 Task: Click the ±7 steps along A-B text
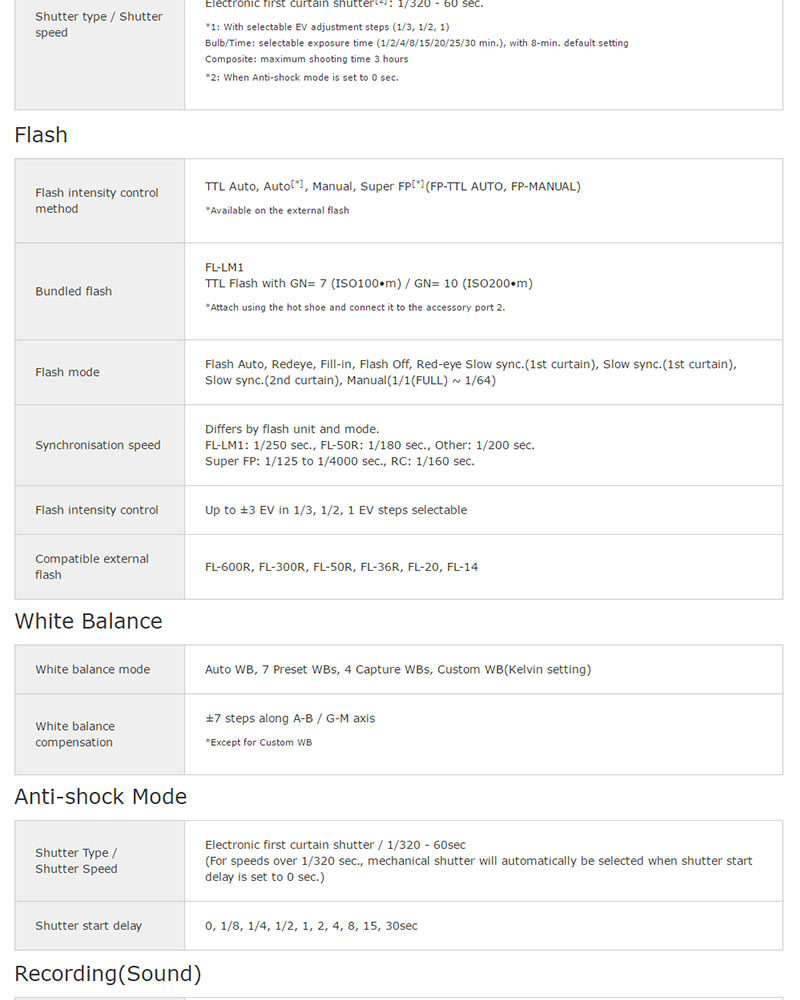[290, 718]
